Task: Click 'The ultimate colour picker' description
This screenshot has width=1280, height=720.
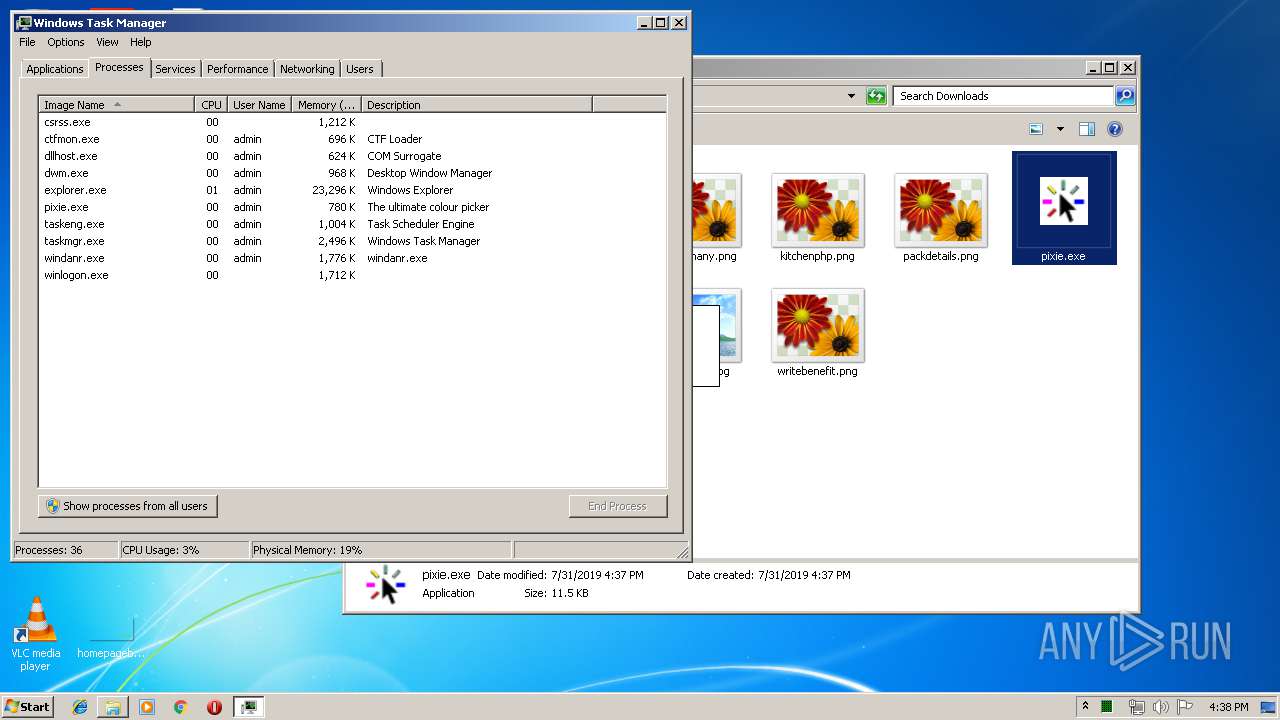Action: tap(428, 207)
